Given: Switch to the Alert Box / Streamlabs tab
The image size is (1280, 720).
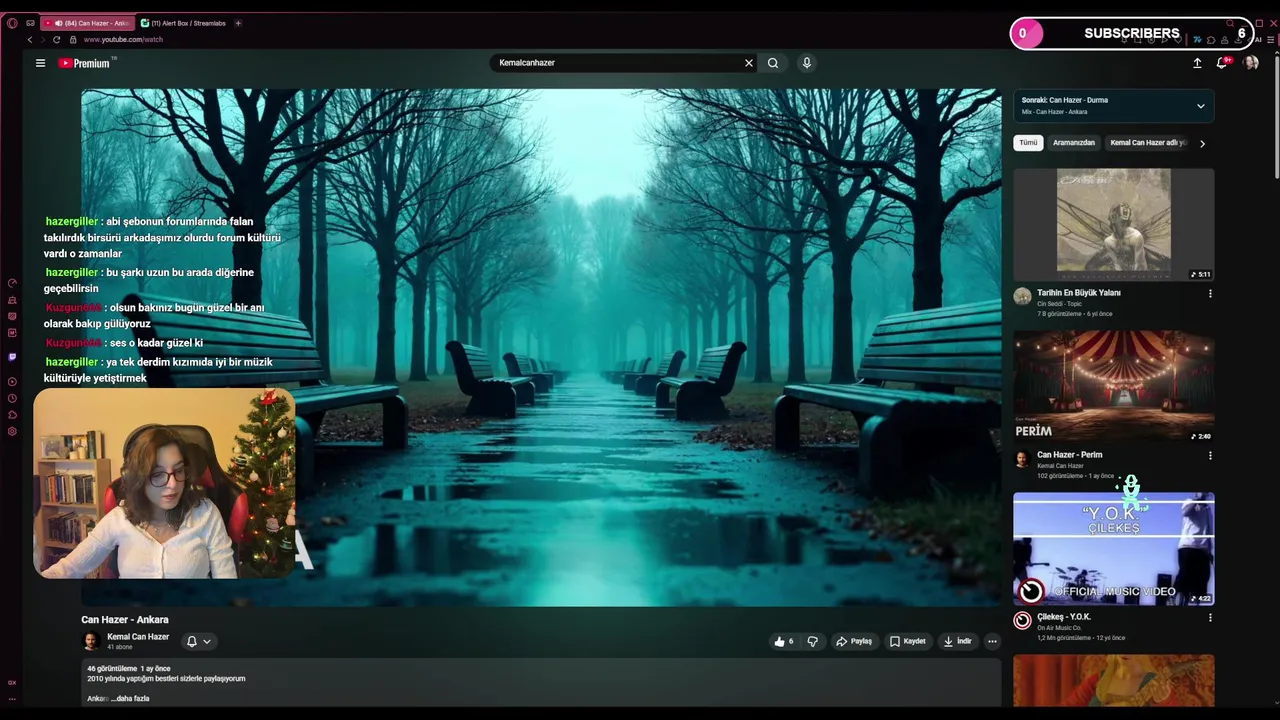Looking at the screenshot, I should pyautogui.click(x=184, y=23).
